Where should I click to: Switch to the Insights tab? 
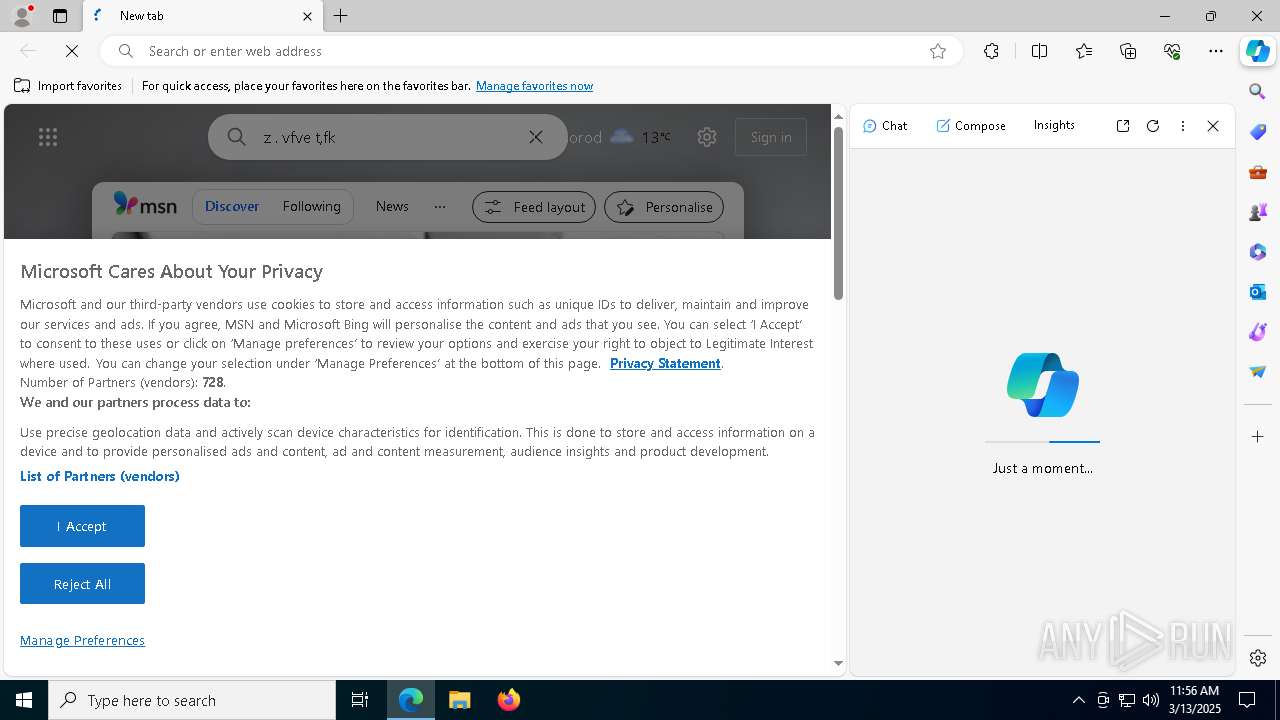pyautogui.click(x=1054, y=125)
